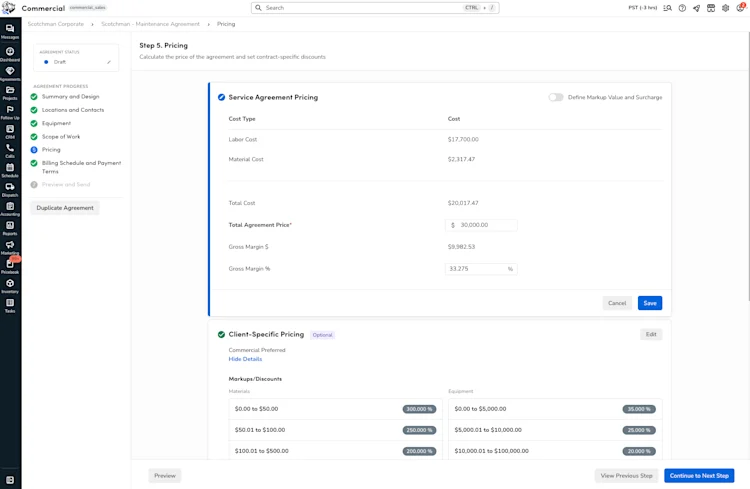750x489 pixels.
Task: Go to Agreements in the sidebar
Action: [10, 74]
